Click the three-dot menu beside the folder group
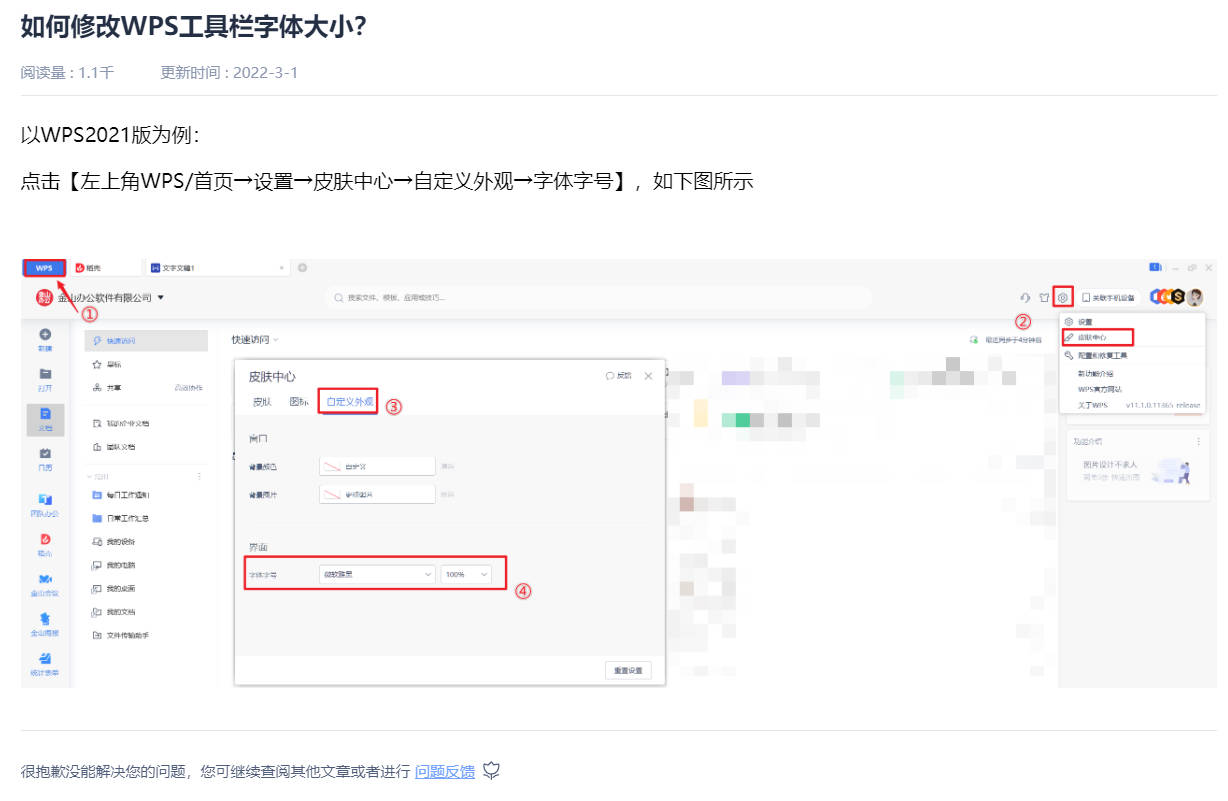The image size is (1228, 801). [x=199, y=476]
